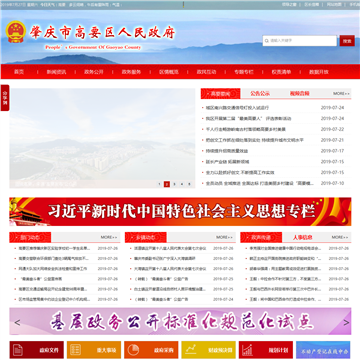Open 数据开放 navigation menu

click(319, 72)
